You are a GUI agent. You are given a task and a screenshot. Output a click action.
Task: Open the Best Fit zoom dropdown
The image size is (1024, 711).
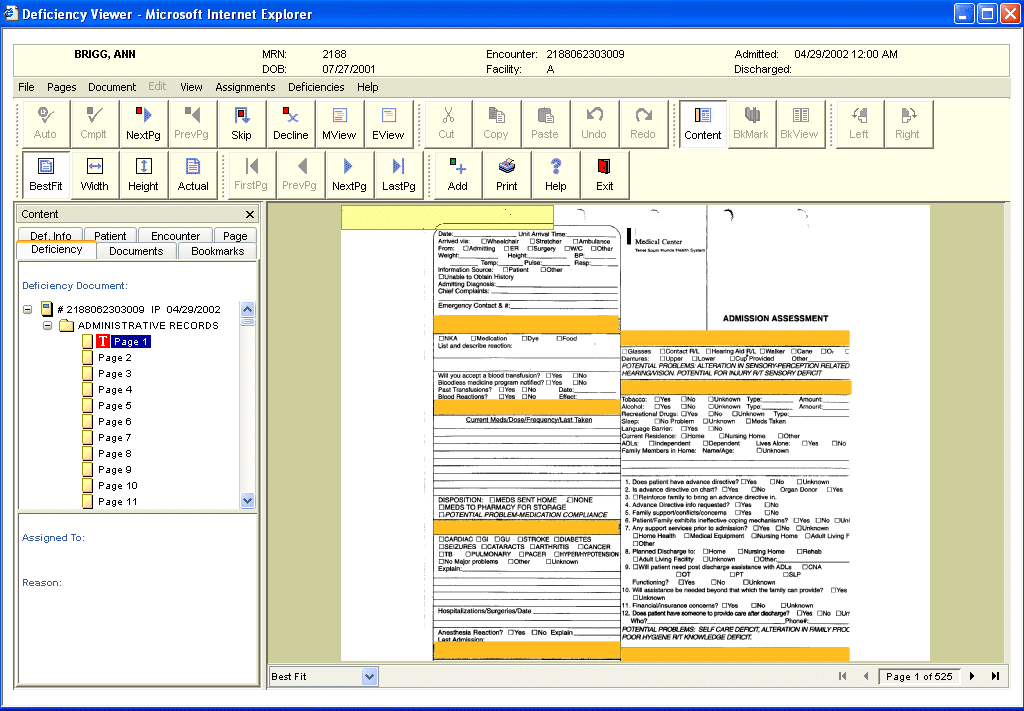pyautogui.click(x=370, y=676)
